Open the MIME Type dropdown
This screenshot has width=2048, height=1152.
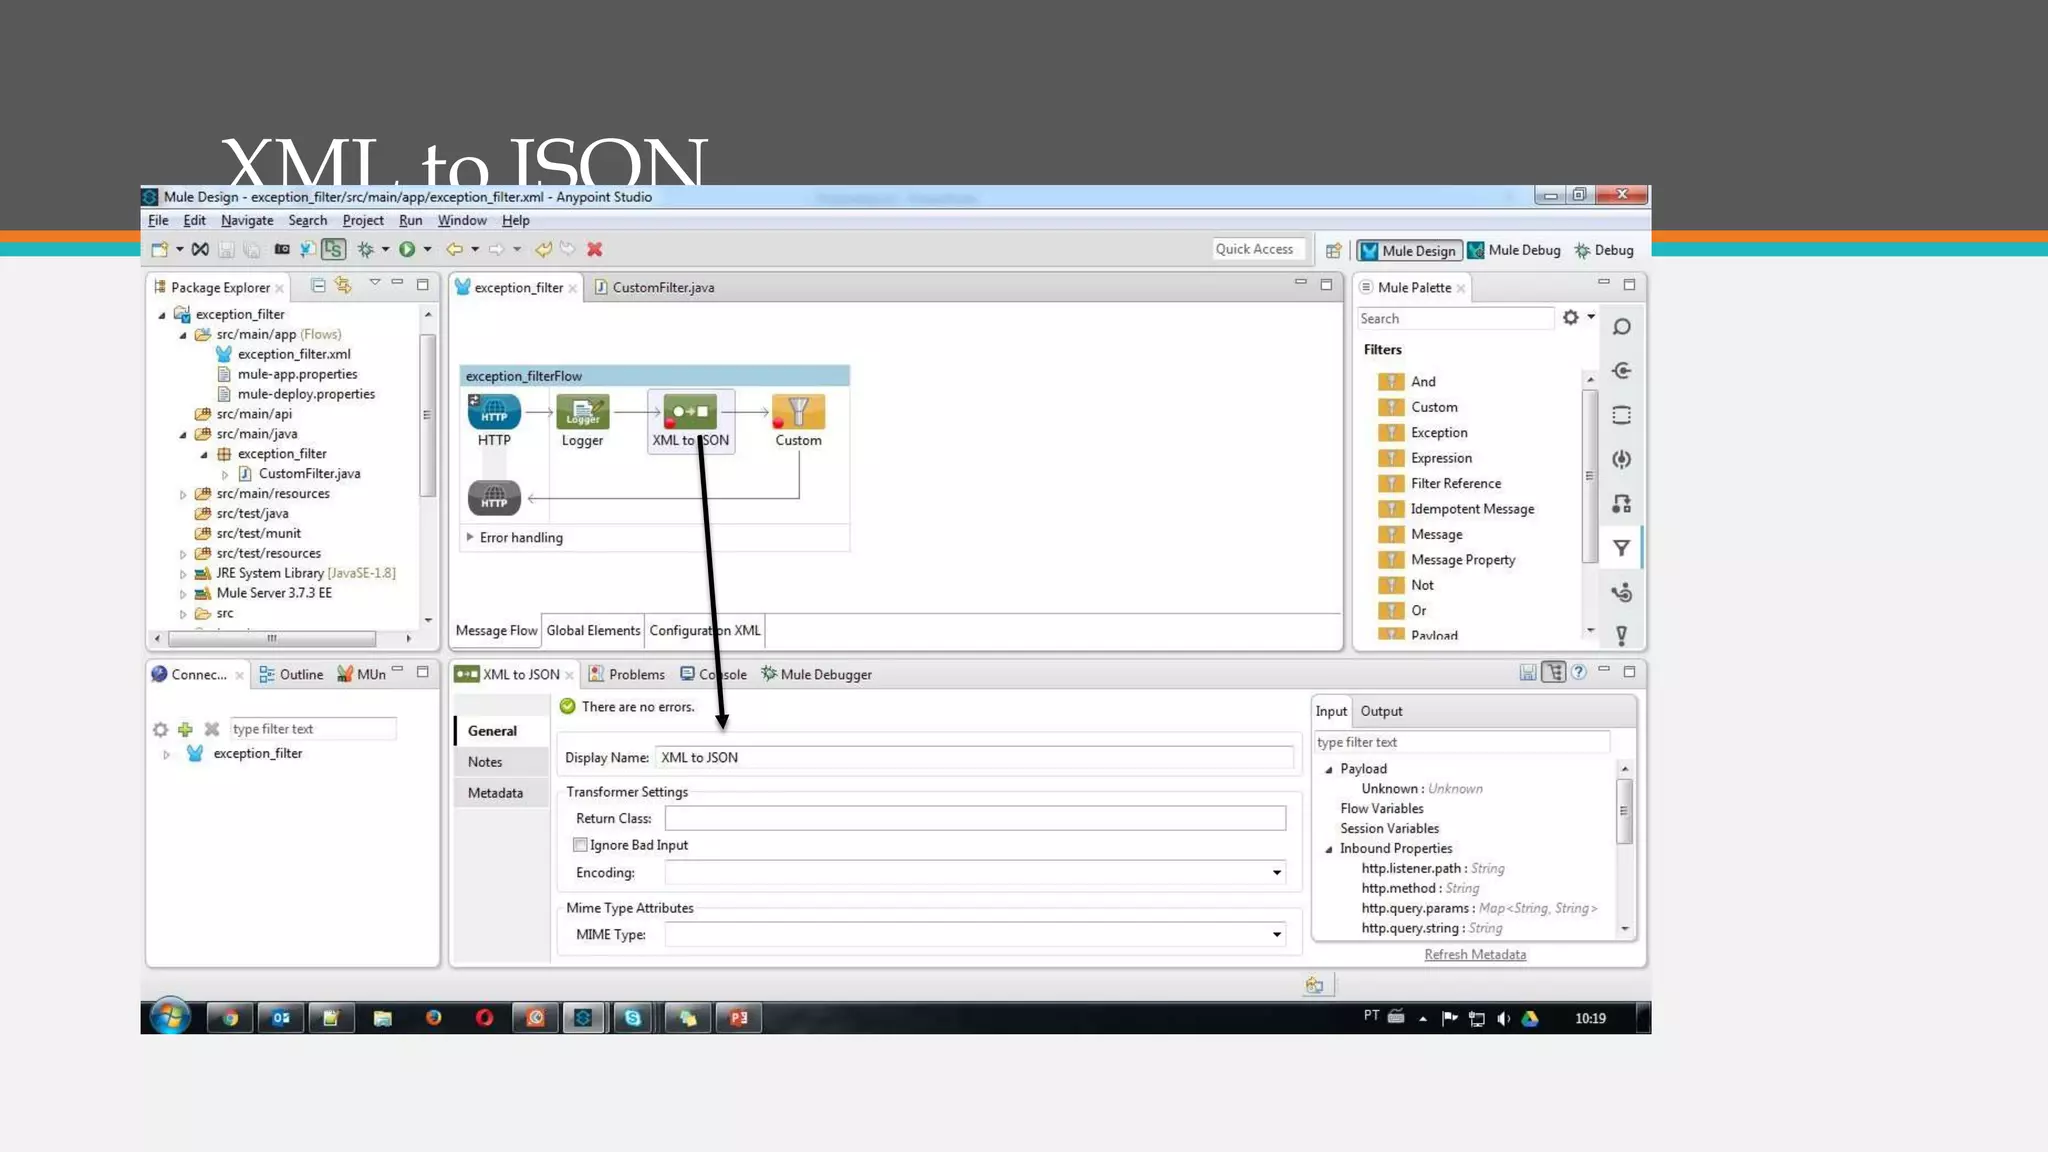click(1276, 935)
